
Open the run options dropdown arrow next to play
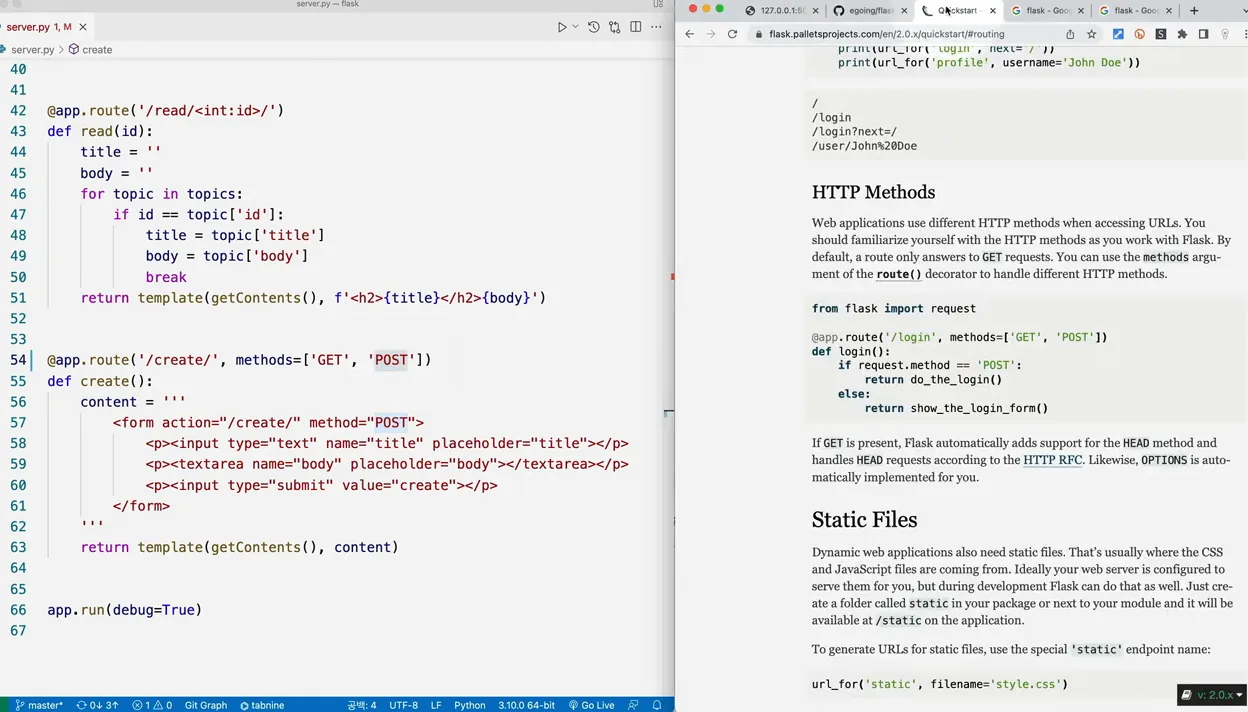pyautogui.click(x=575, y=27)
